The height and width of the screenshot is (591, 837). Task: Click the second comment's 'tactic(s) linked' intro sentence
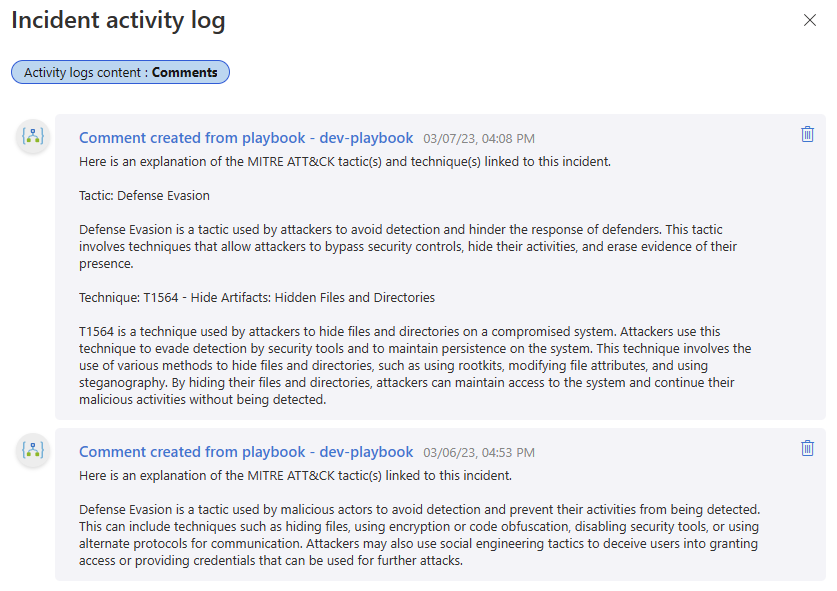[x=295, y=476]
